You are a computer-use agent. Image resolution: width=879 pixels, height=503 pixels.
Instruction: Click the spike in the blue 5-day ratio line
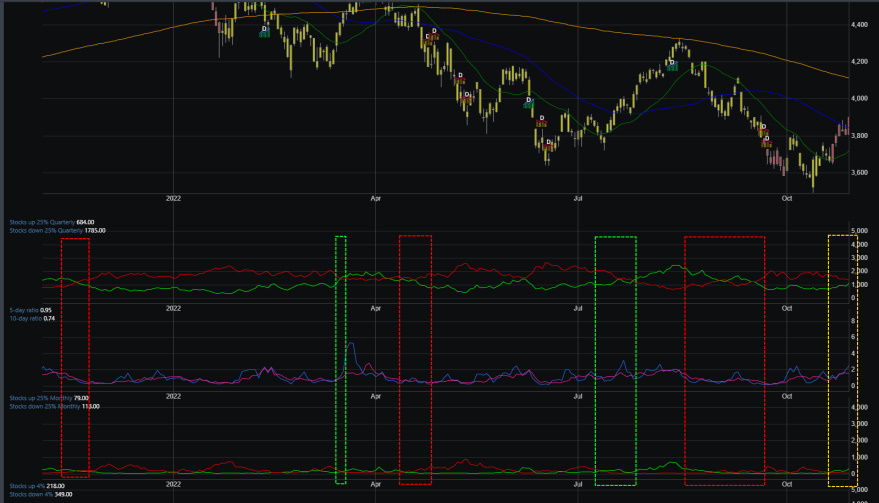[351, 344]
